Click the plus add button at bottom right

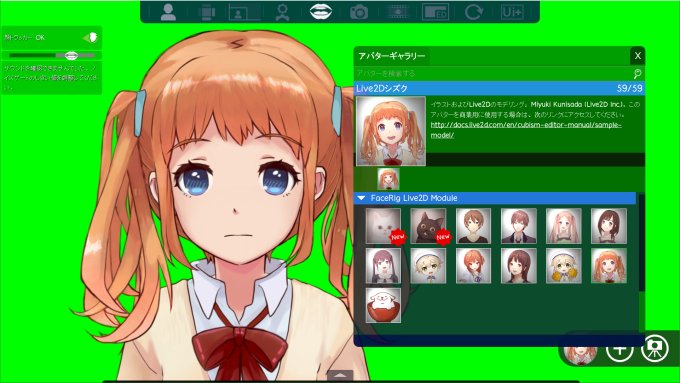tap(619, 348)
